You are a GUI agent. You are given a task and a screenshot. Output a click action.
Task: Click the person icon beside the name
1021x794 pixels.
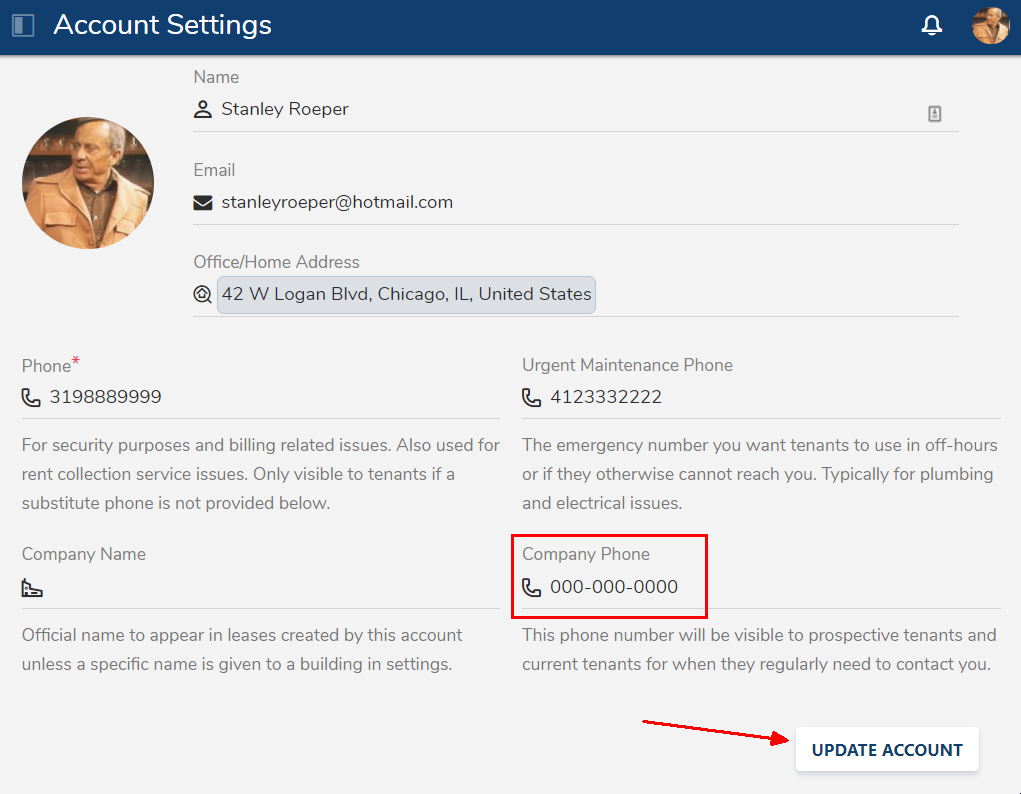(203, 109)
